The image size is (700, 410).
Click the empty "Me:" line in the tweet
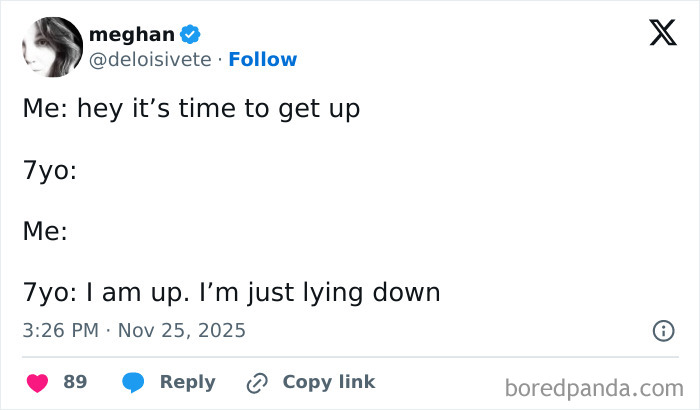pos(45,232)
